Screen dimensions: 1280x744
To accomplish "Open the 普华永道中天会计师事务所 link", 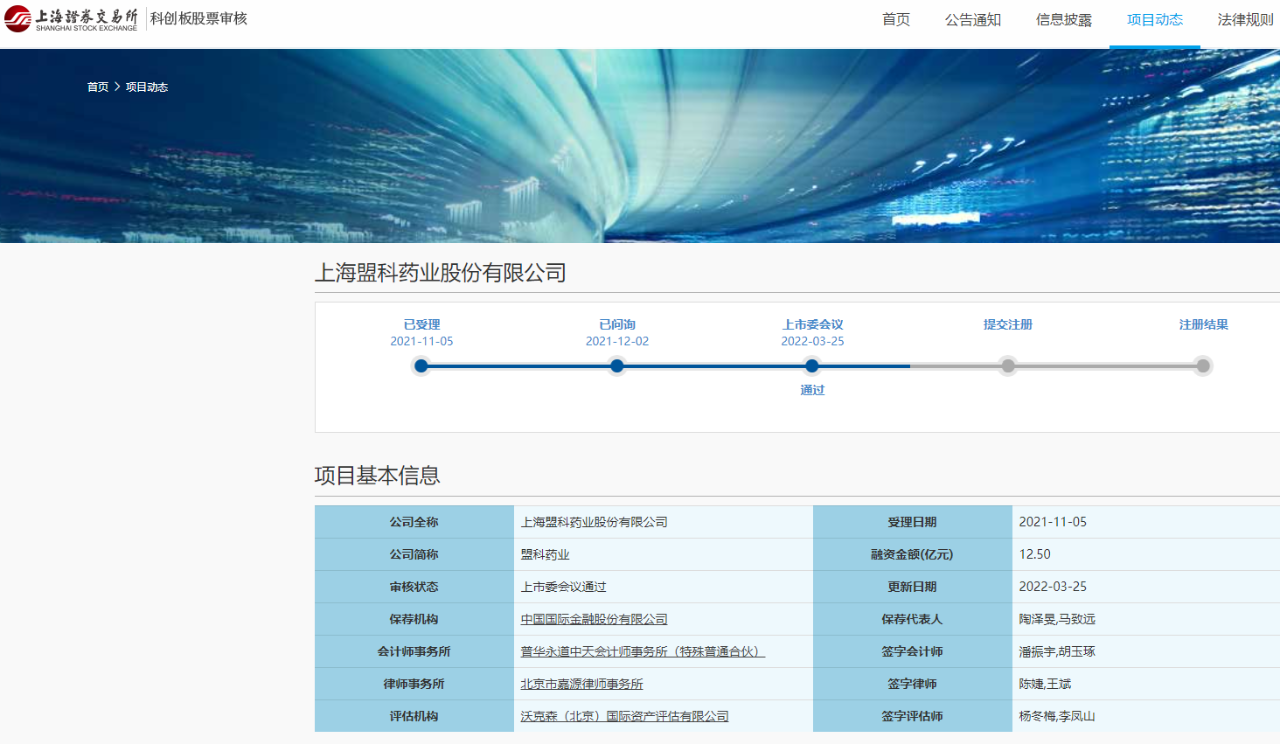I will coord(642,652).
